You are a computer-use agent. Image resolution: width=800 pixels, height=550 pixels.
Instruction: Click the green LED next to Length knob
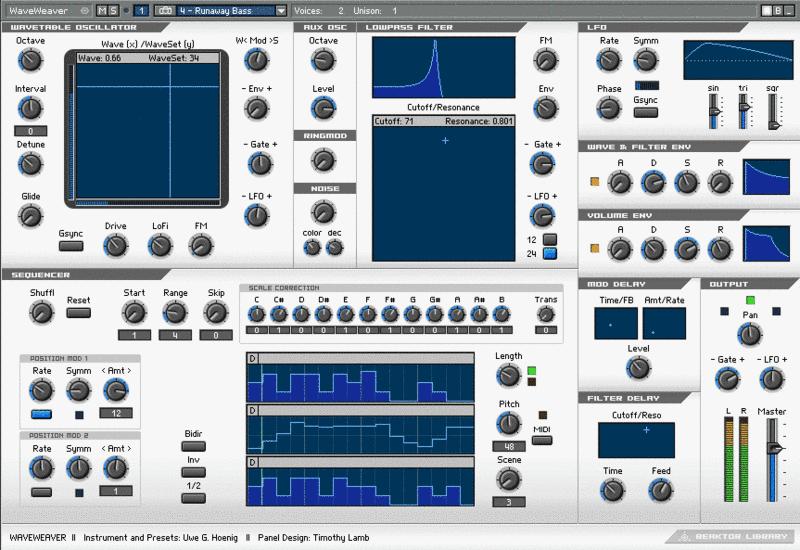tap(532, 371)
